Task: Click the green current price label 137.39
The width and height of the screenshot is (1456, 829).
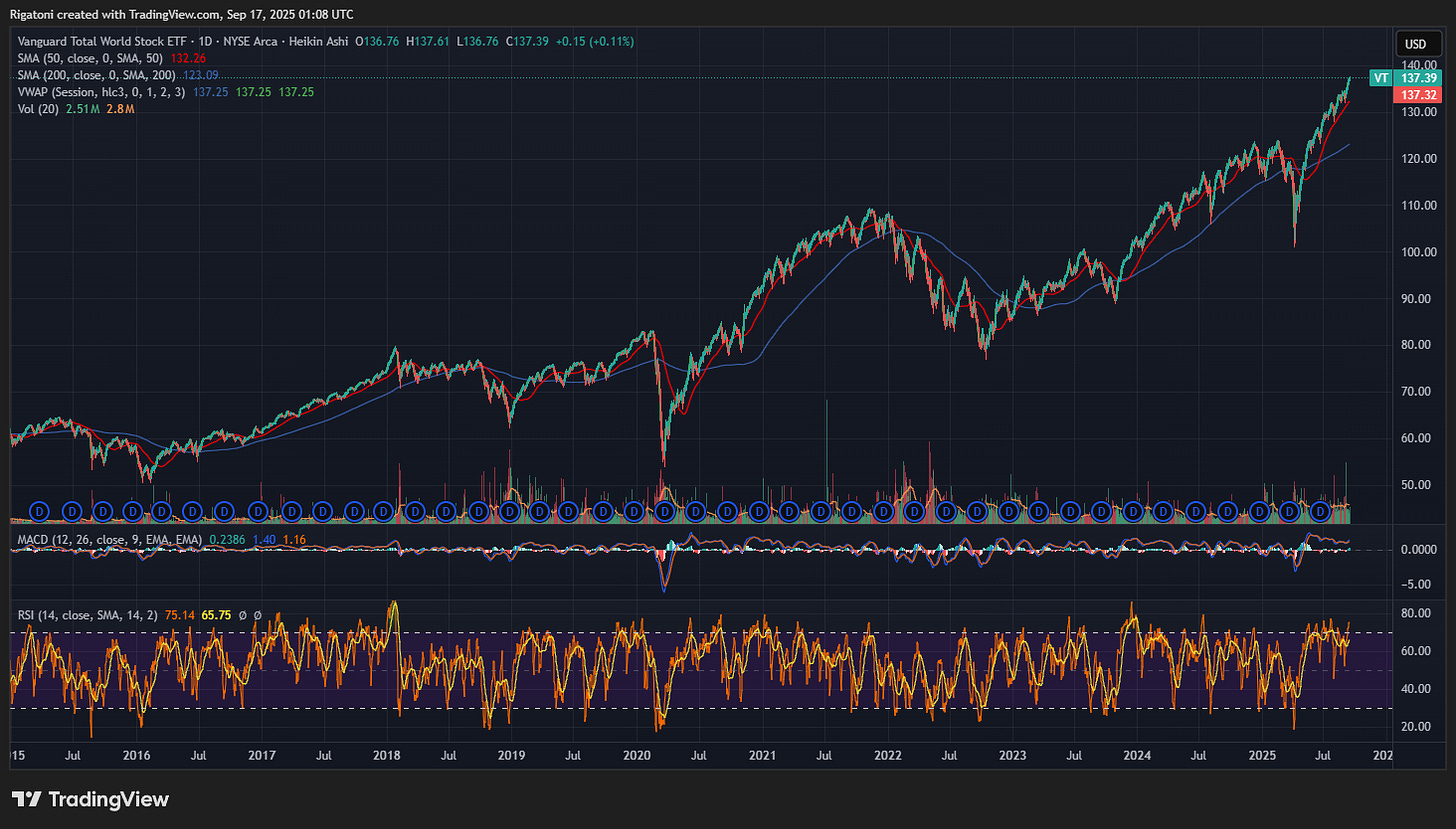Action: pos(1416,77)
